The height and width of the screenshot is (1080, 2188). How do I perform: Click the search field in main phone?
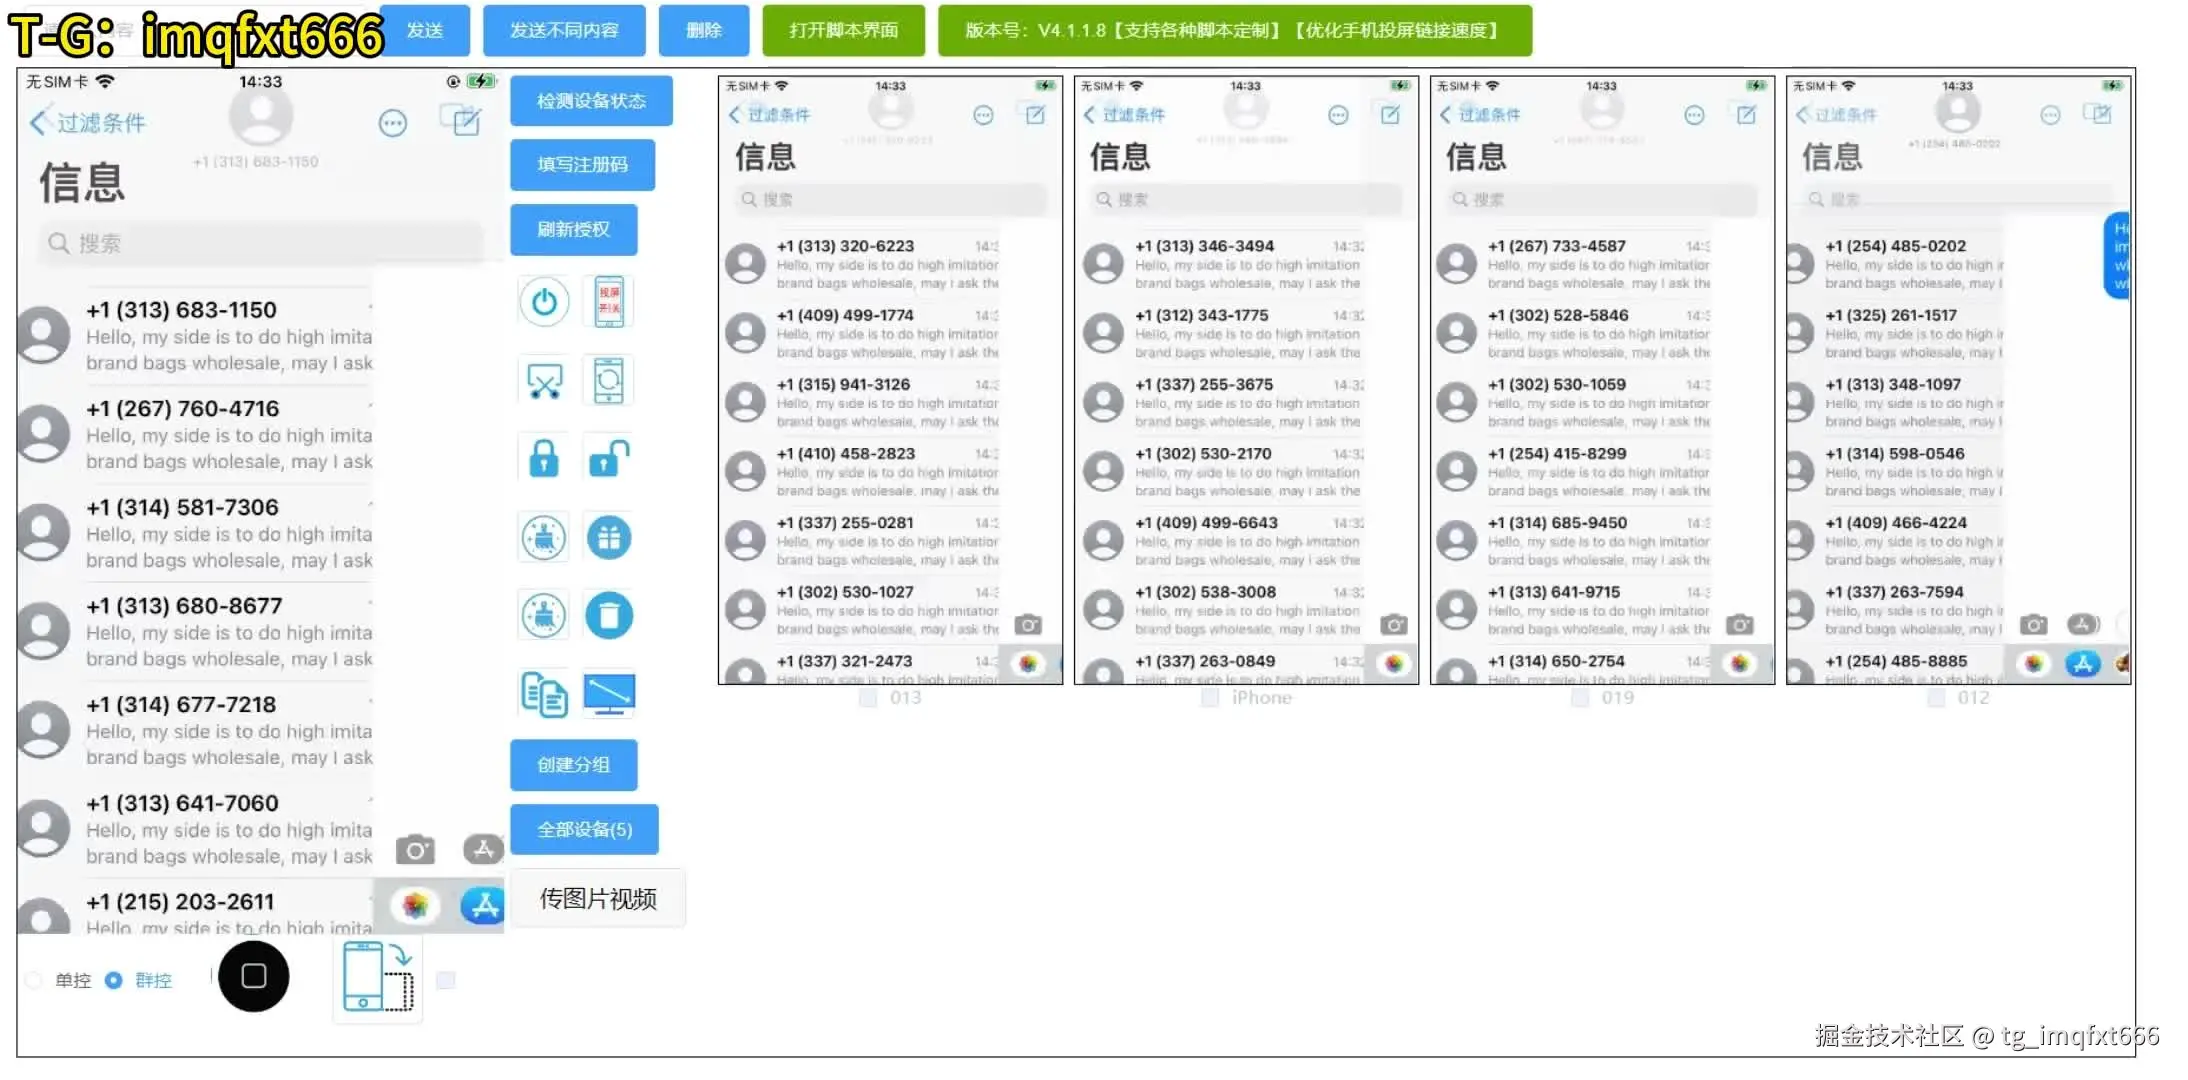(x=260, y=243)
